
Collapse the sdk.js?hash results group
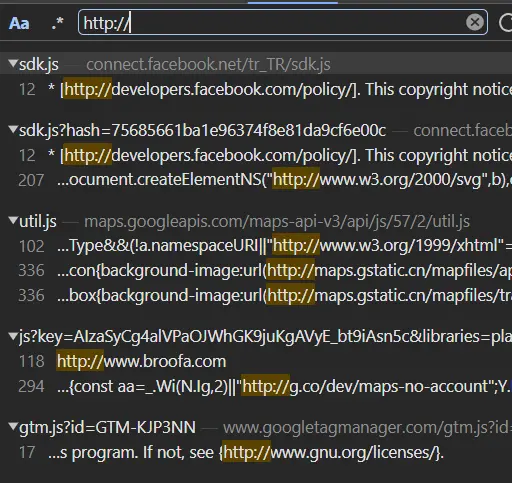tap(13, 129)
